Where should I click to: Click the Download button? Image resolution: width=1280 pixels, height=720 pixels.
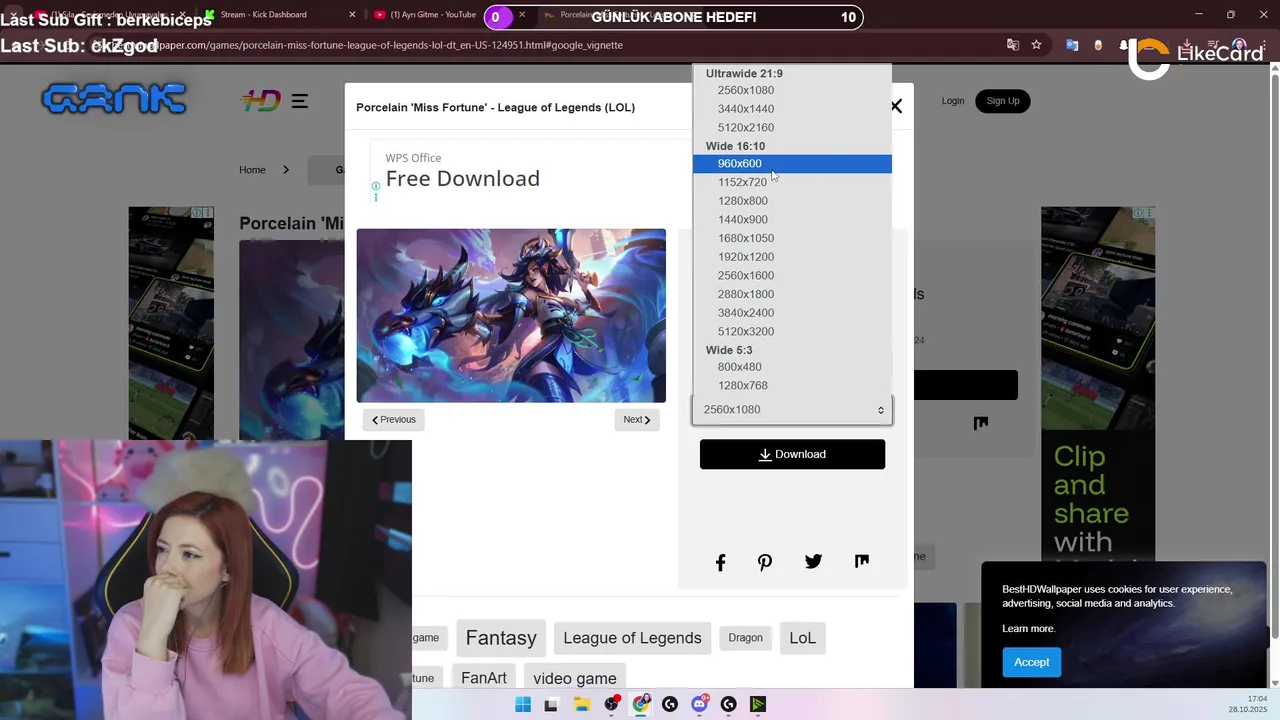pyautogui.click(x=792, y=454)
